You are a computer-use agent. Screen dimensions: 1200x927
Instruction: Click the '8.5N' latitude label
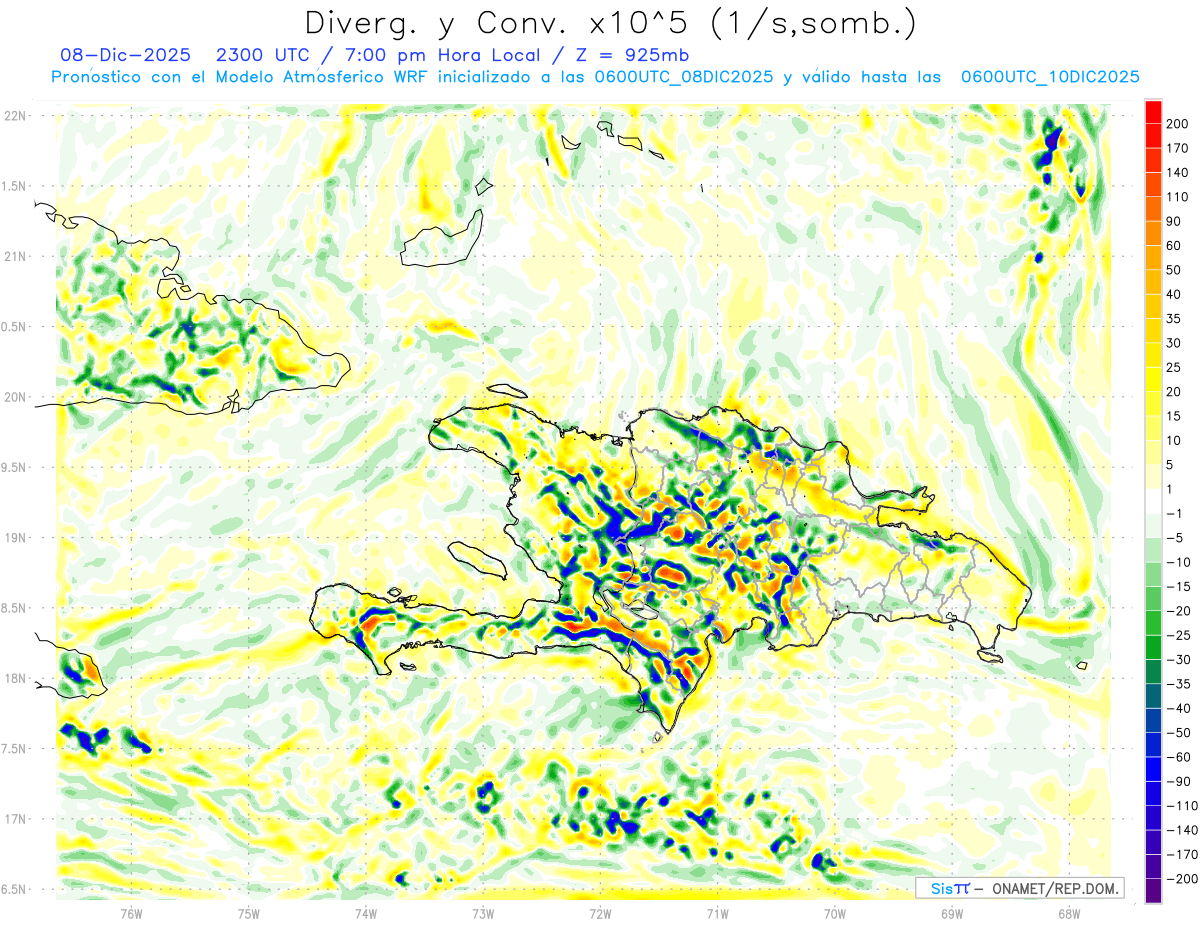coord(13,608)
